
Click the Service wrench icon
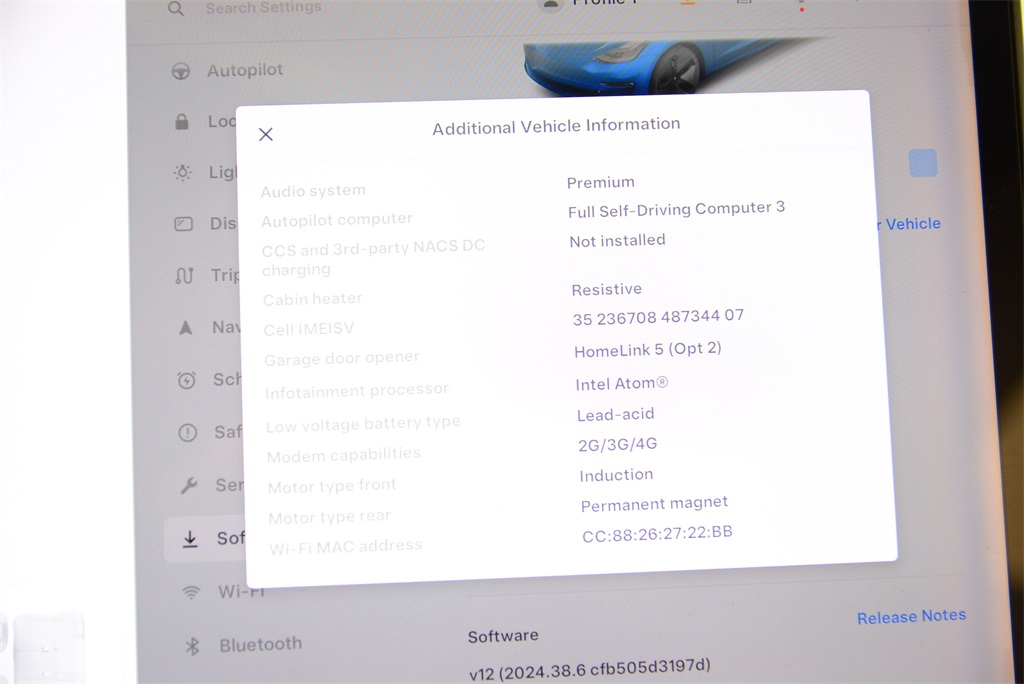click(x=189, y=485)
